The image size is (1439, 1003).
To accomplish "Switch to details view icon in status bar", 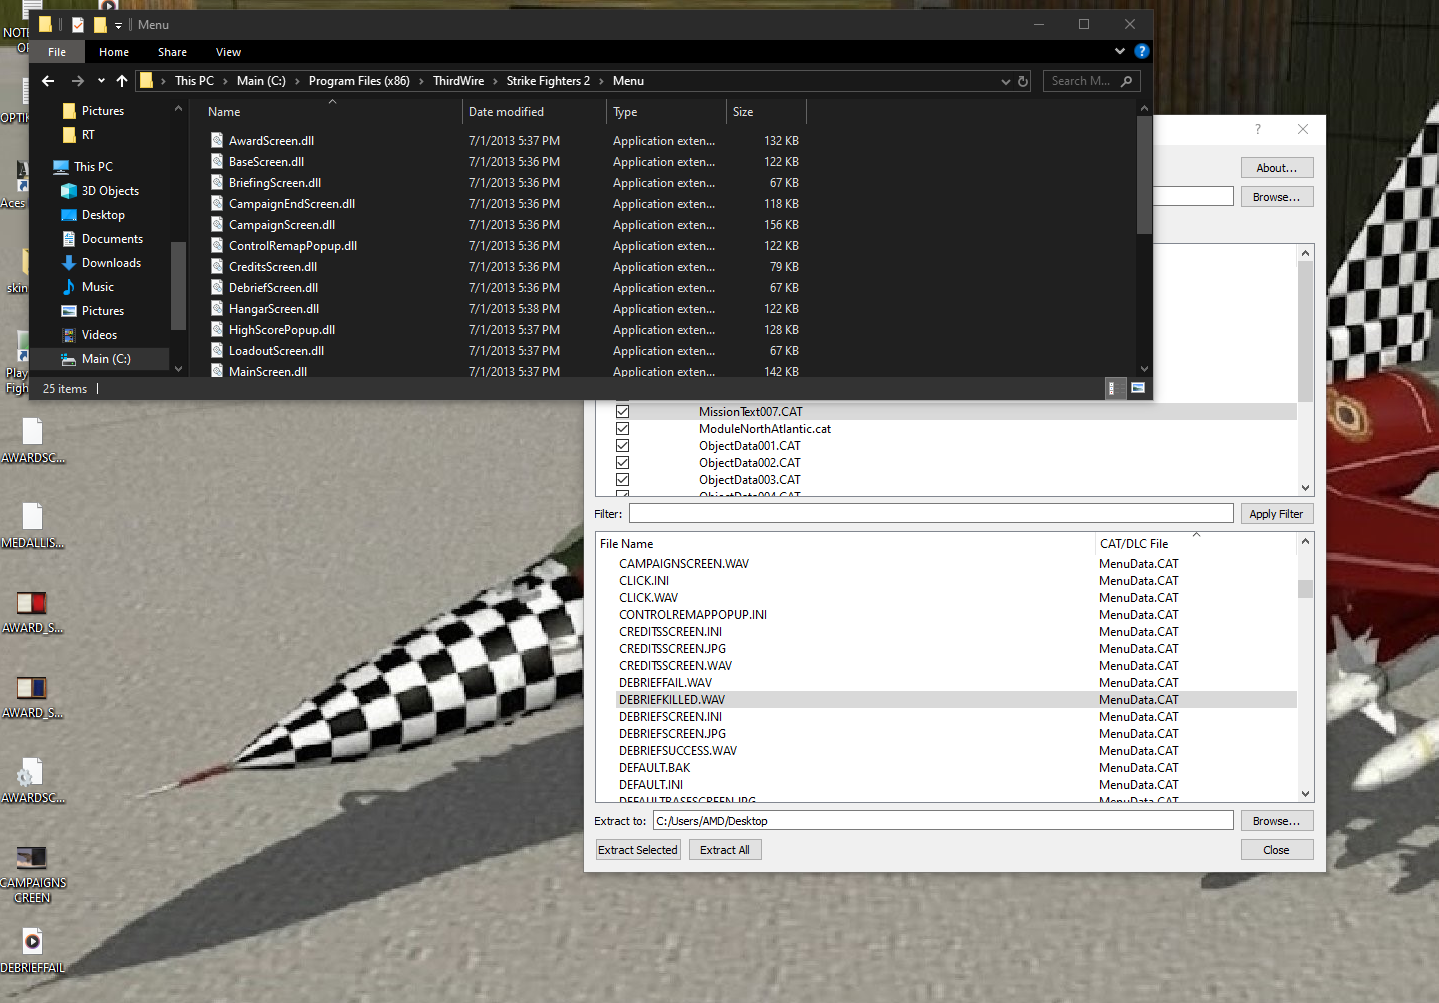I will [x=1111, y=388].
